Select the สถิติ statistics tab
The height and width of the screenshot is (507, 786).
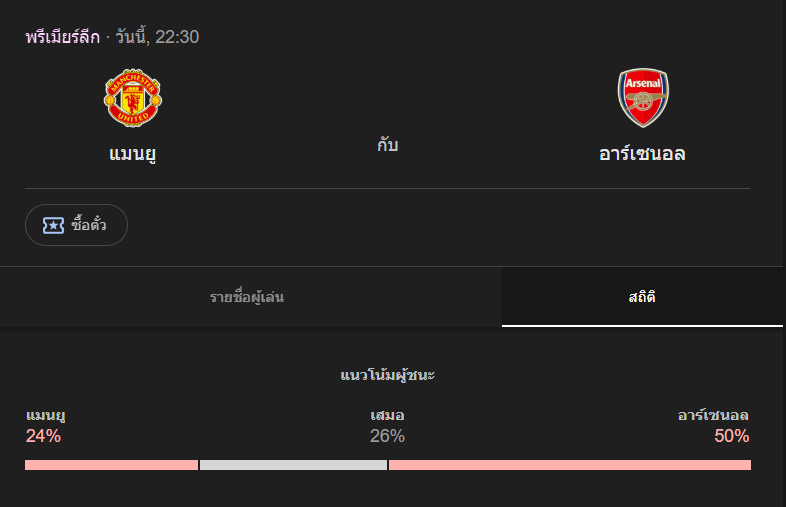coord(642,297)
